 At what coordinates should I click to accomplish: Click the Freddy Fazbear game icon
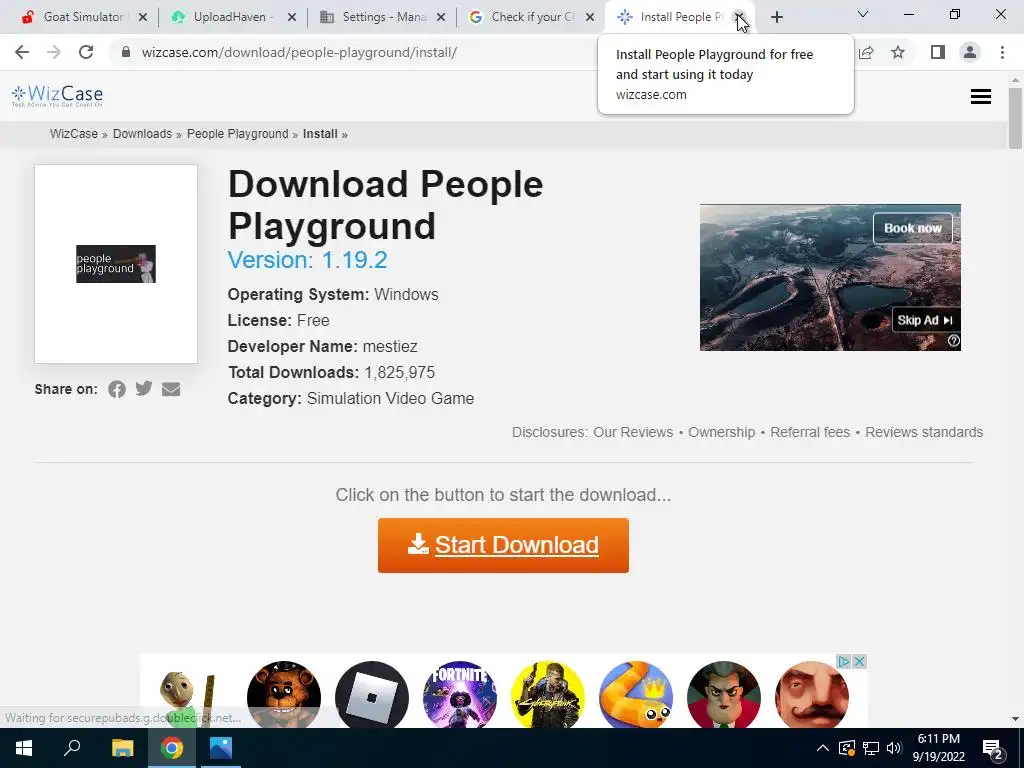coord(284,695)
